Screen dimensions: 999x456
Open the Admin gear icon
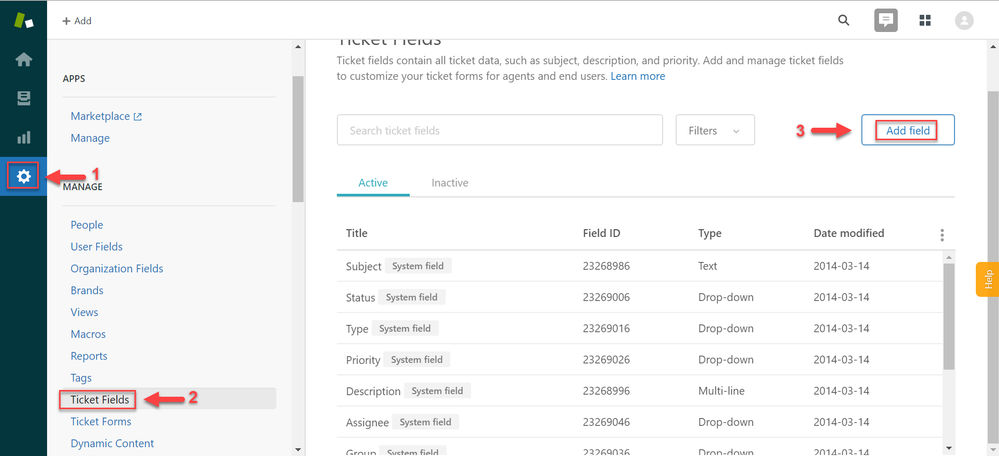pos(24,176)
